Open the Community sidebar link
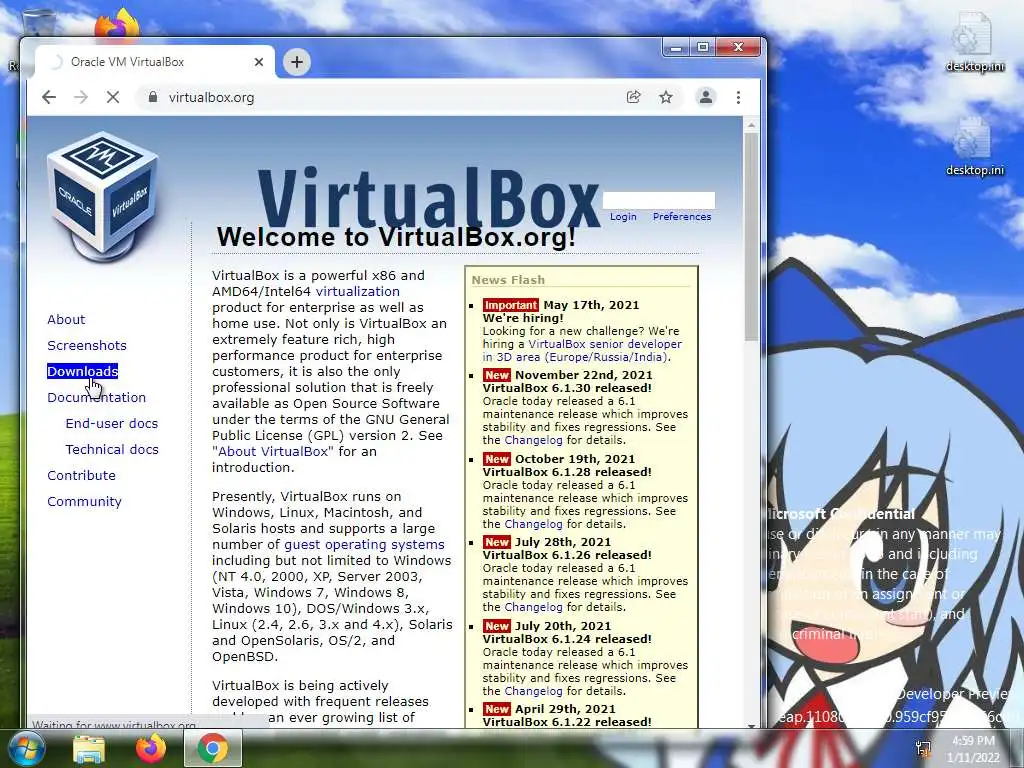Viewport: 1024px width, 768px height. [x=84, y=502]
